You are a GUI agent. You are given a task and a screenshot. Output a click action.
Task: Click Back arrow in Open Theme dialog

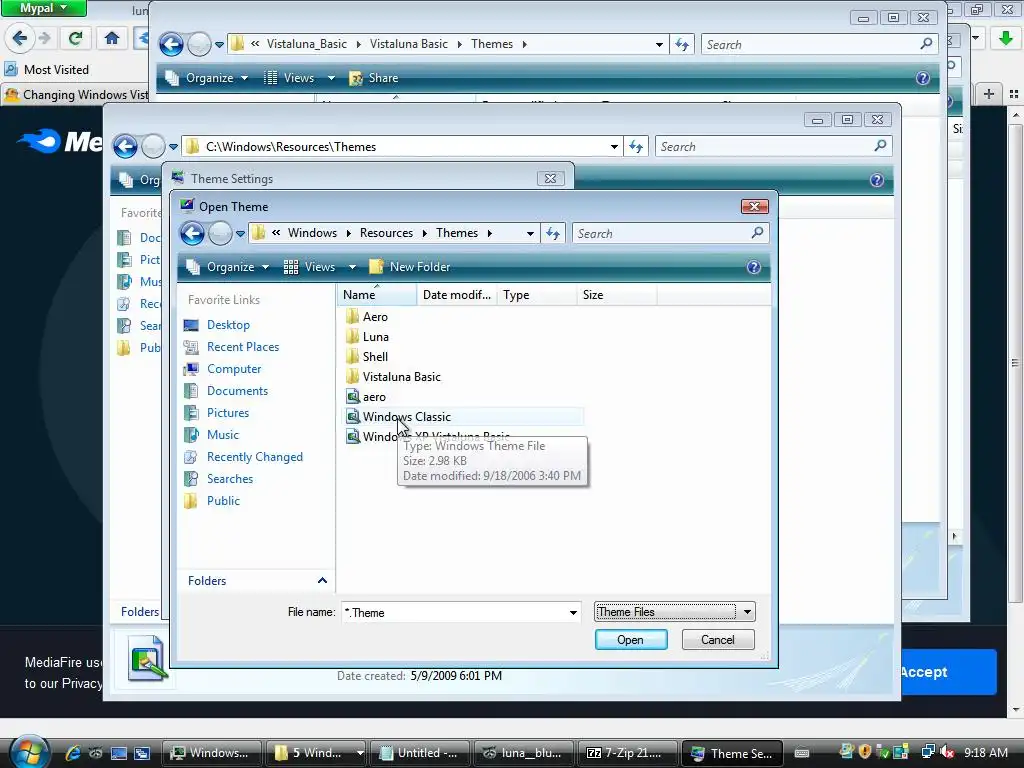[x=193, y=233]
